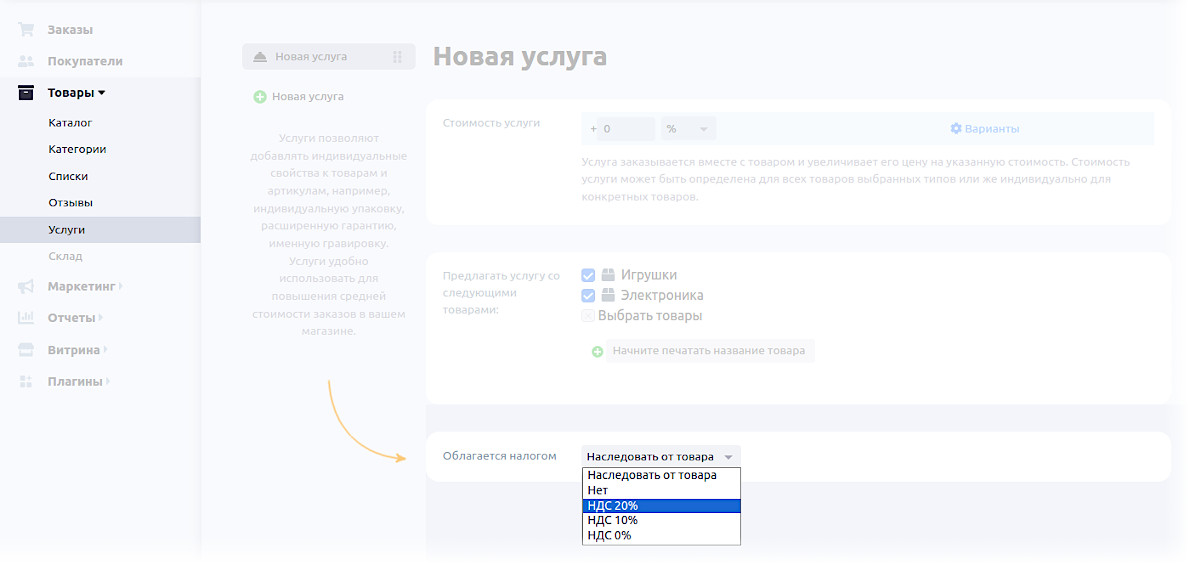Click the Маркетинг megaphone icon

tap(26, 287)
